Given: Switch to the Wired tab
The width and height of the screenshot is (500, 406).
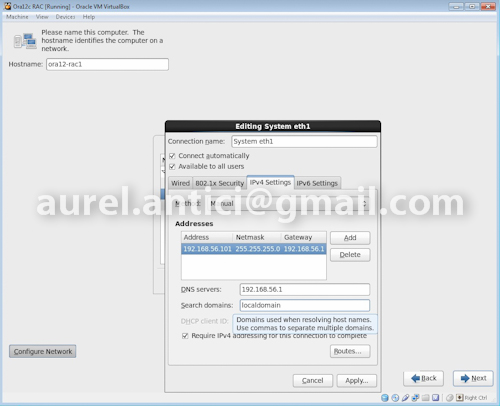Looking at the screenshot, I should (180, 183).
